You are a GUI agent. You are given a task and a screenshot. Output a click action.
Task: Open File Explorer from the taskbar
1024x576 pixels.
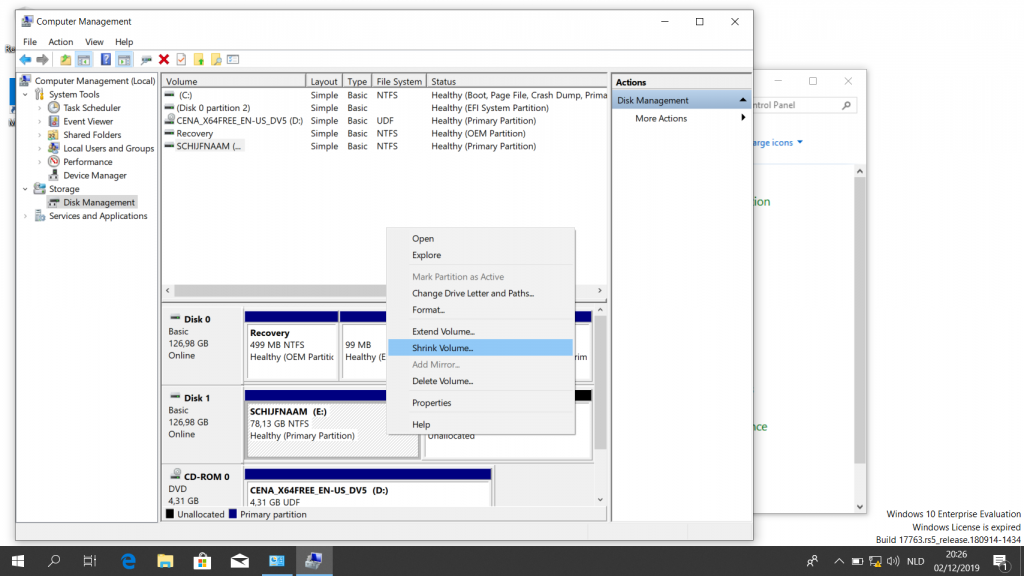165,561
